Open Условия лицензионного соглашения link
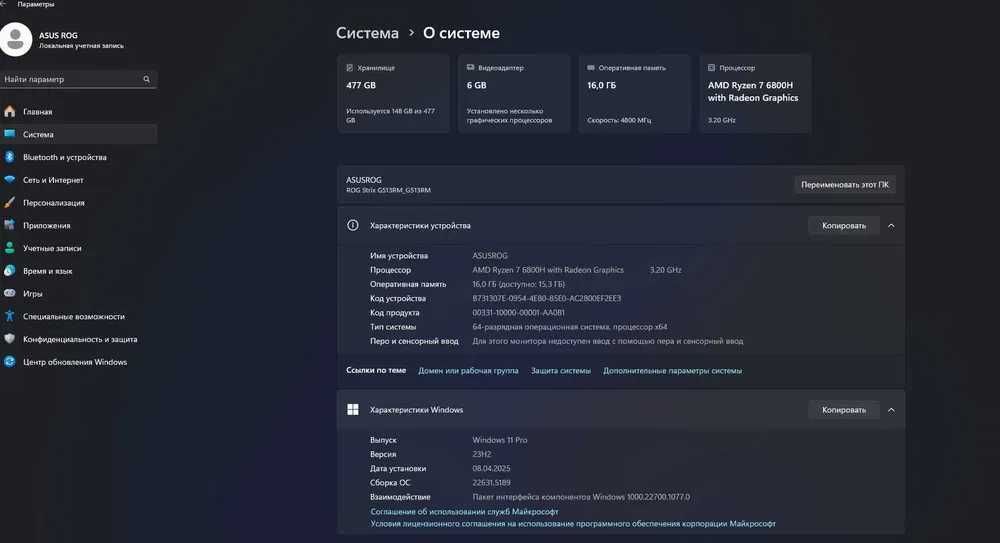The height and width of the screenshot is (543, 1000). (573, 524)
